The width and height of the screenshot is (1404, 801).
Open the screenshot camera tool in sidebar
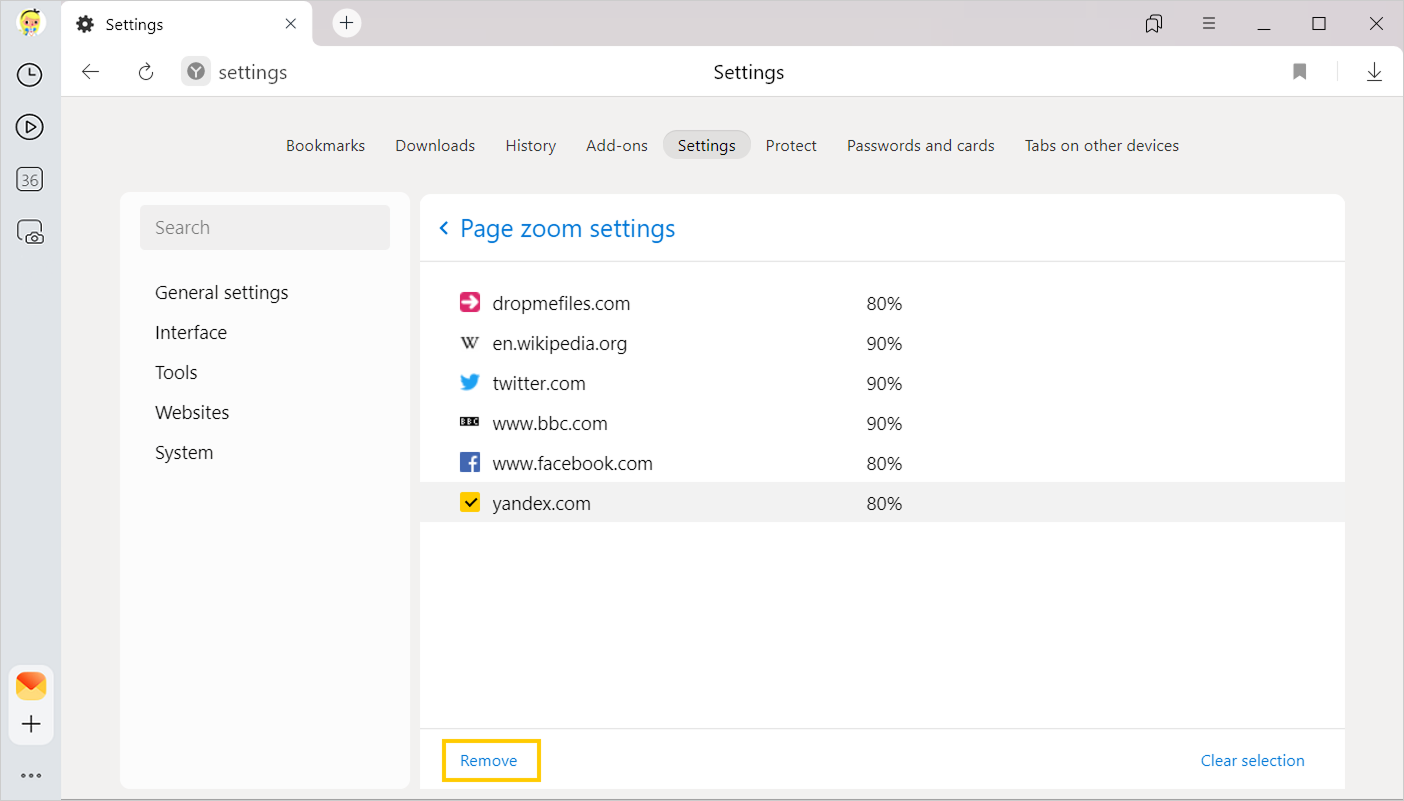(30, 233)
